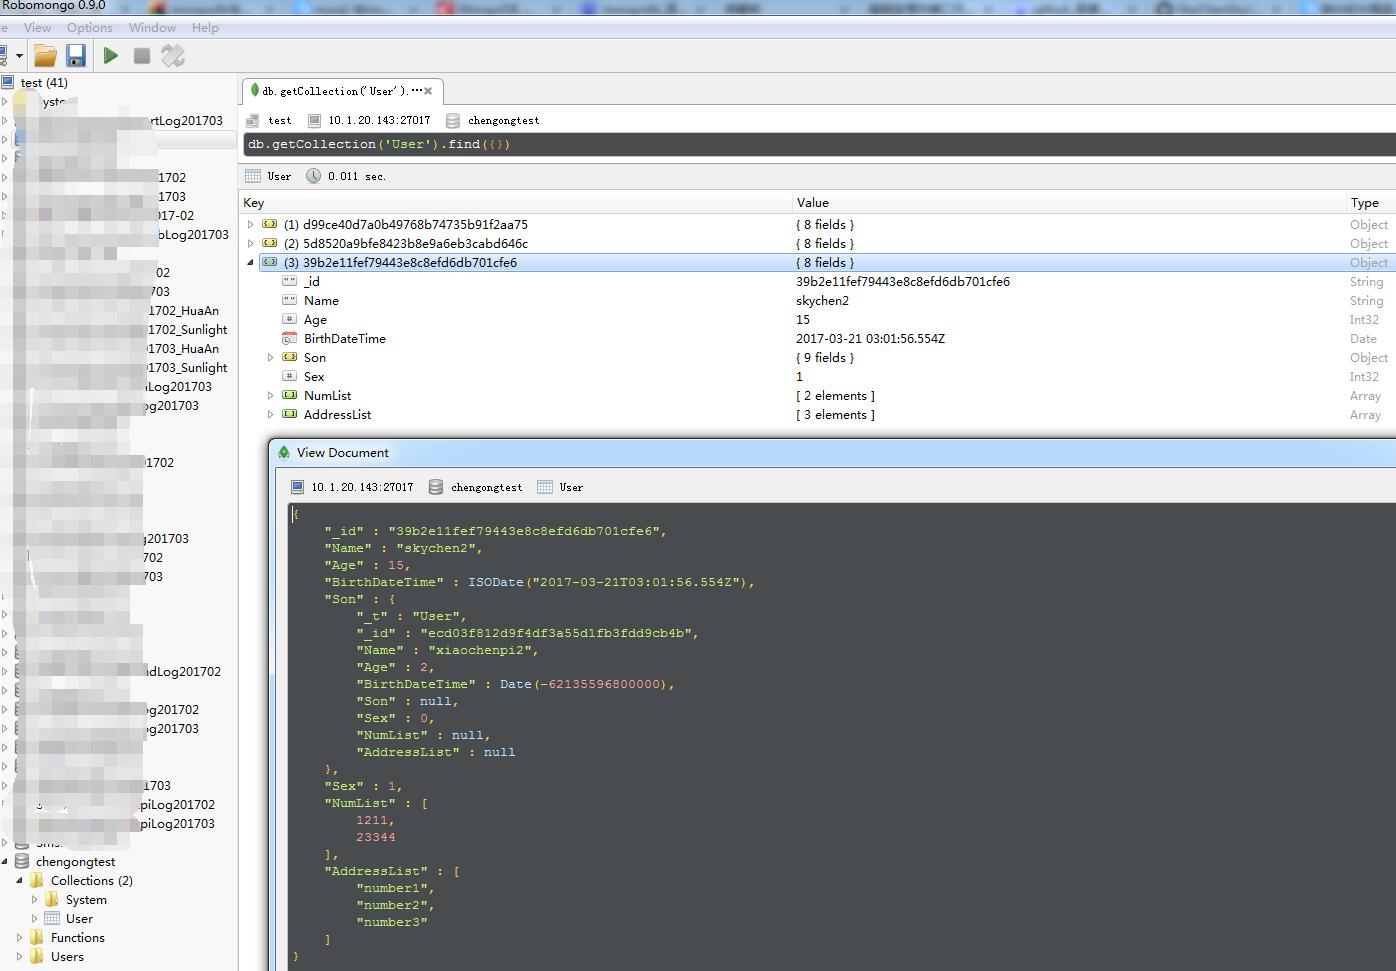The image size is (1396, 971).
Task: Open the Help menu
Action: tap(205, 28)
